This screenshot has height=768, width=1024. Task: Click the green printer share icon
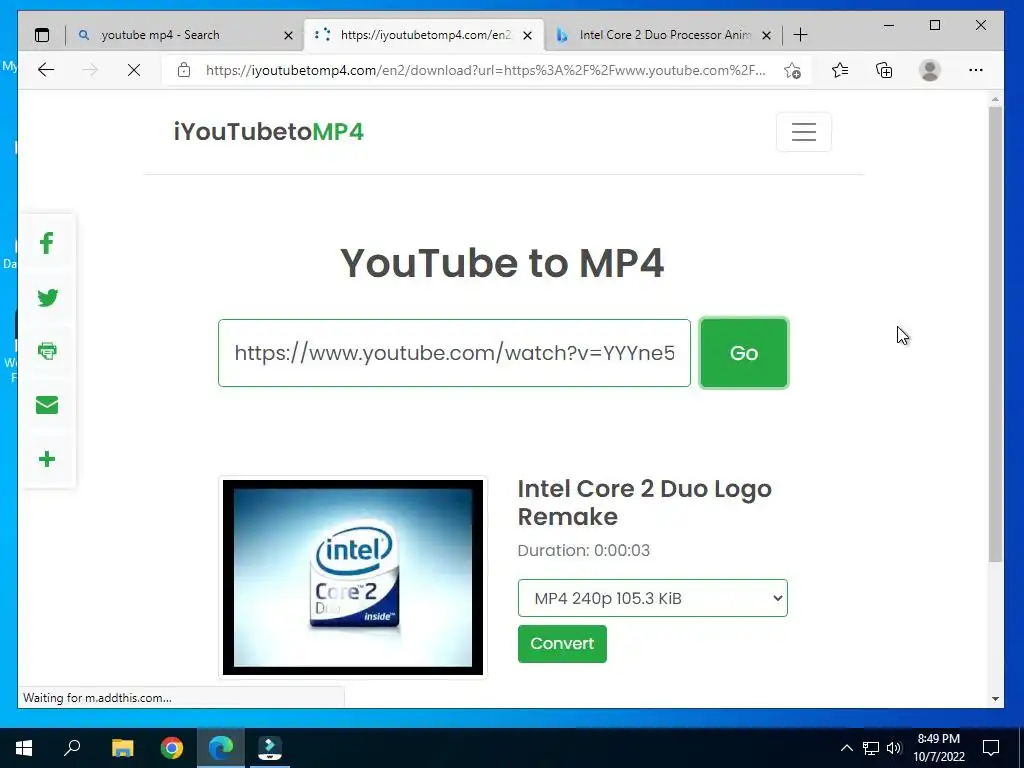click(46, 351)
